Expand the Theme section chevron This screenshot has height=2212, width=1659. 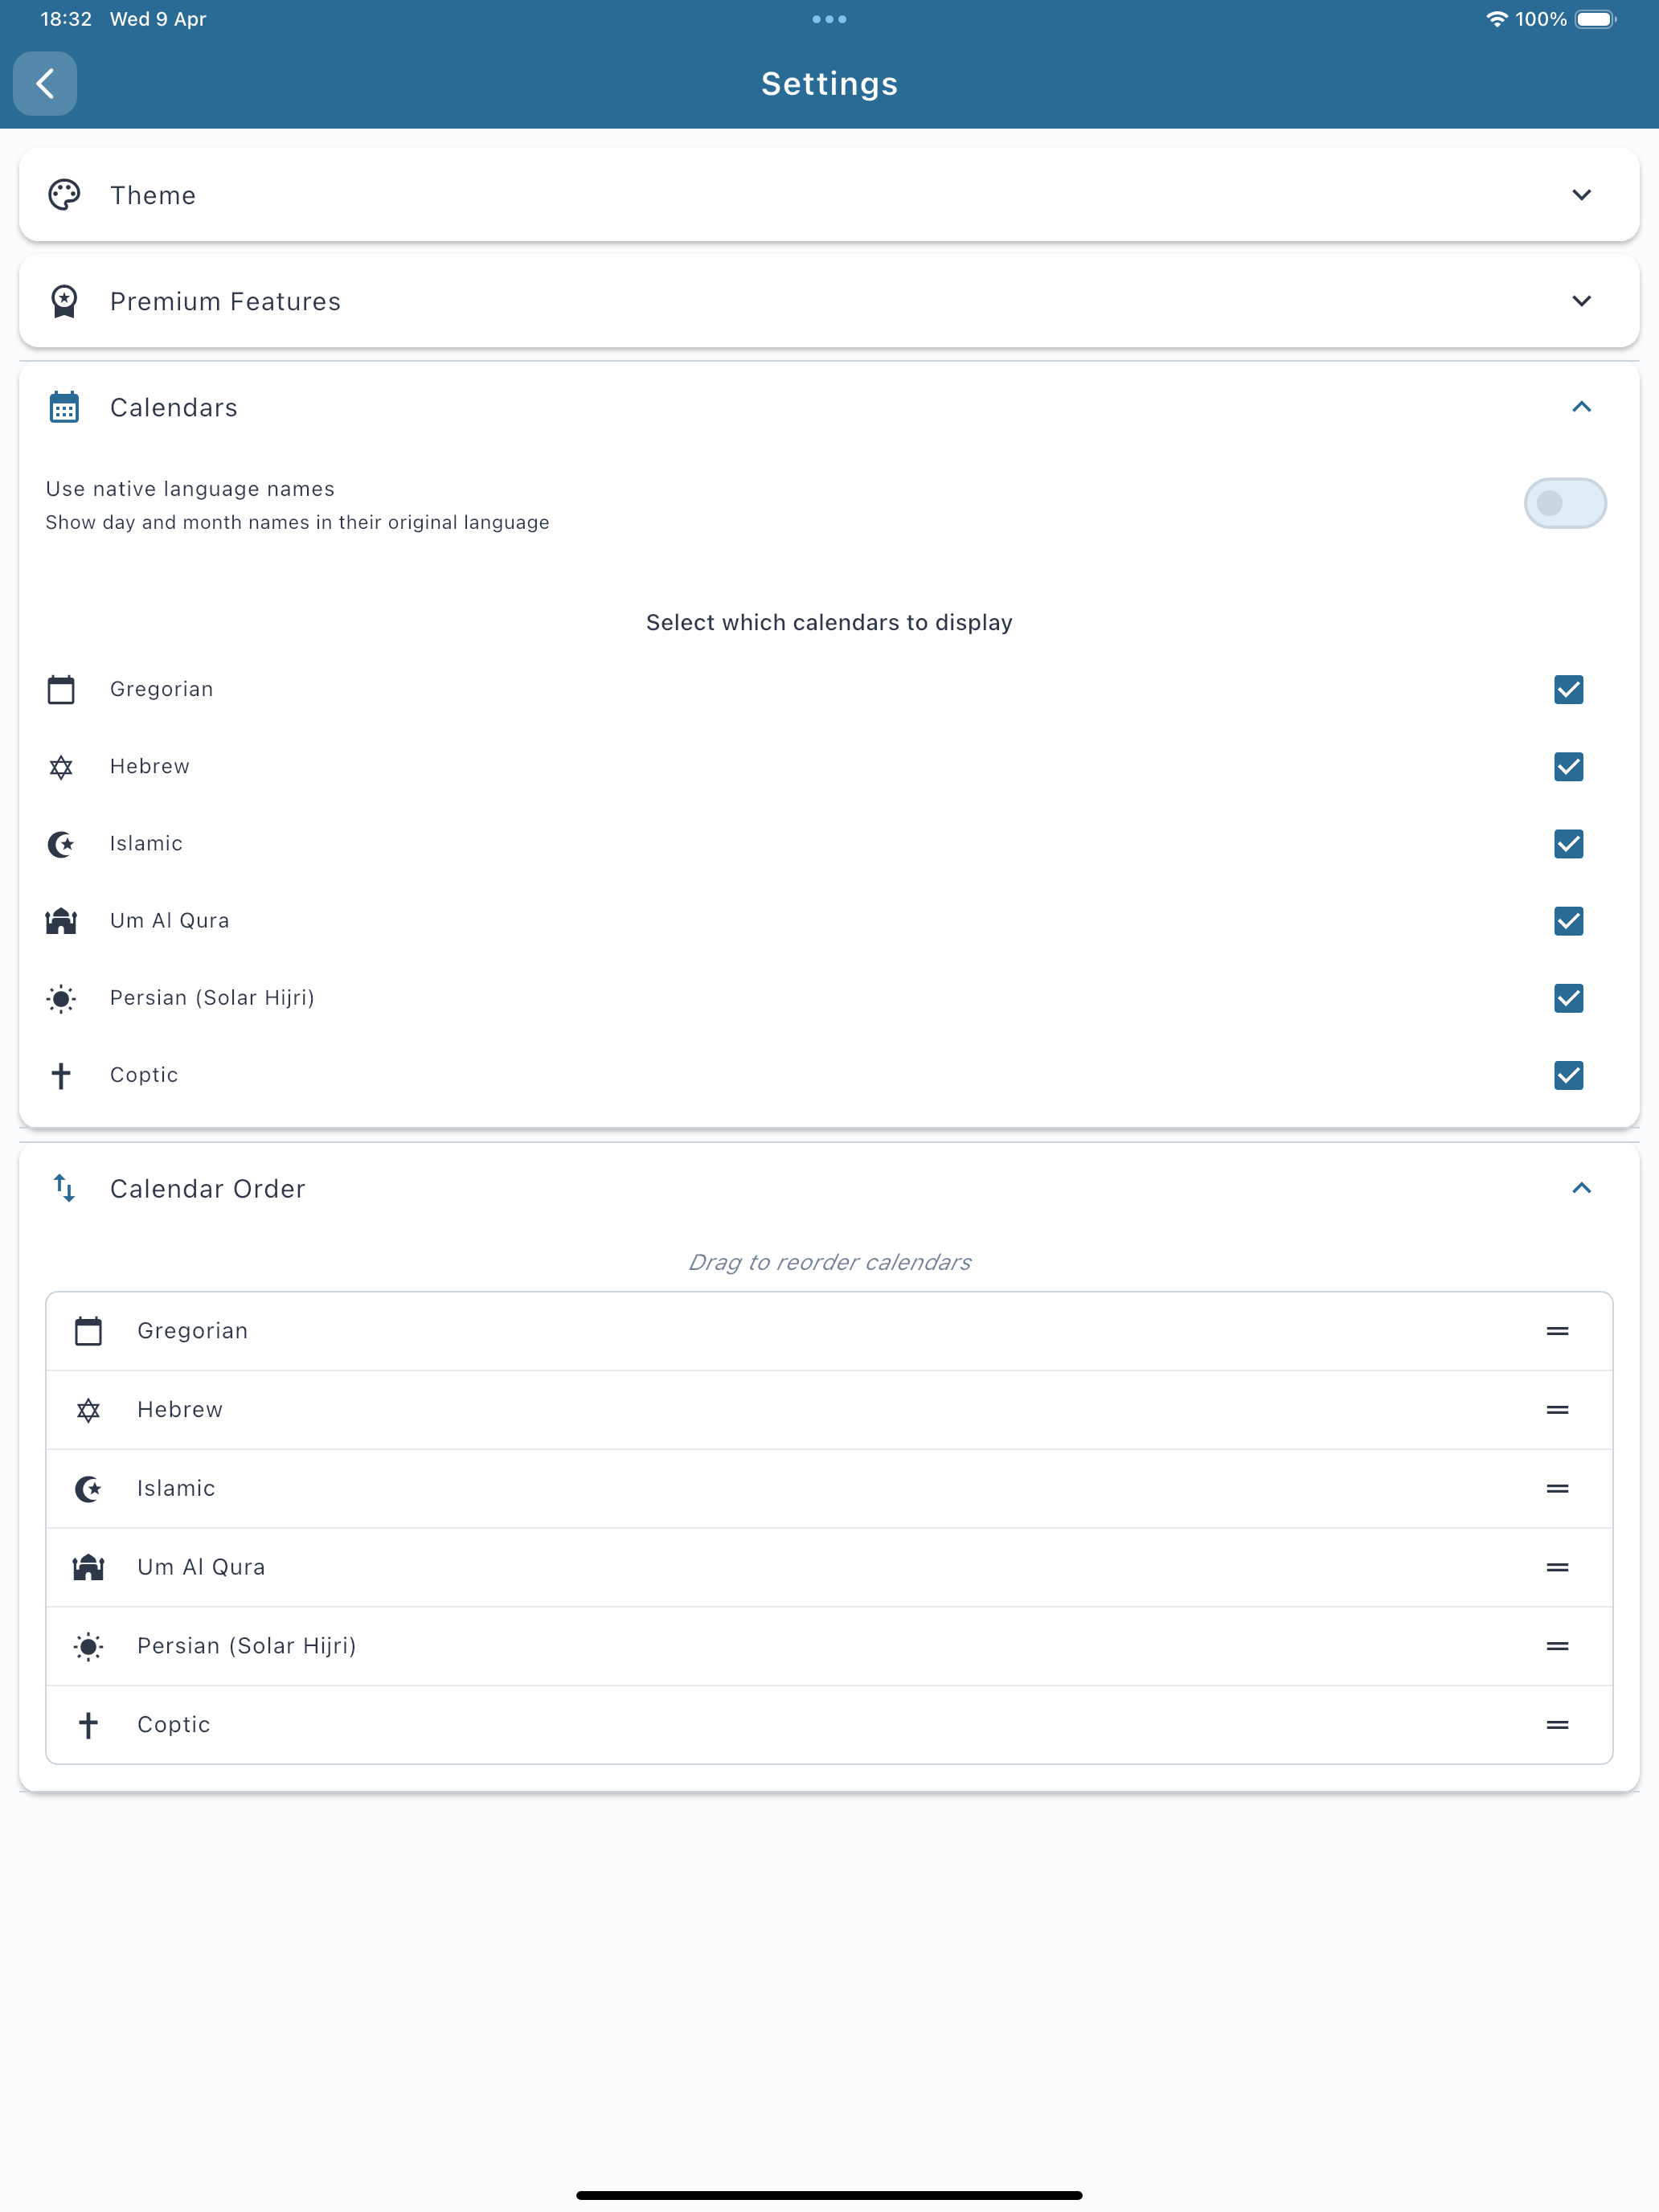(x=1580, y=195)
